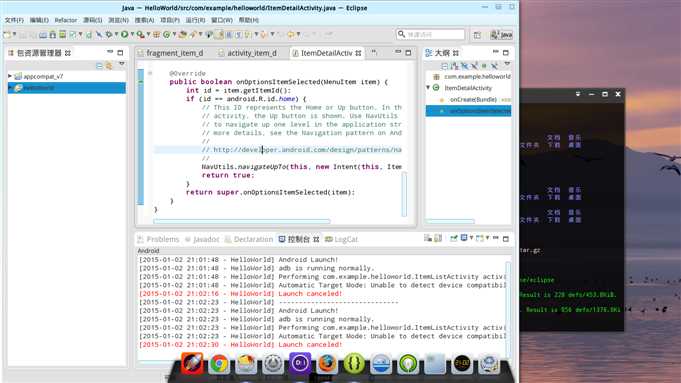Open the package explorer view menu arrow
Viewport: 681px width, 383px height.
122,64
